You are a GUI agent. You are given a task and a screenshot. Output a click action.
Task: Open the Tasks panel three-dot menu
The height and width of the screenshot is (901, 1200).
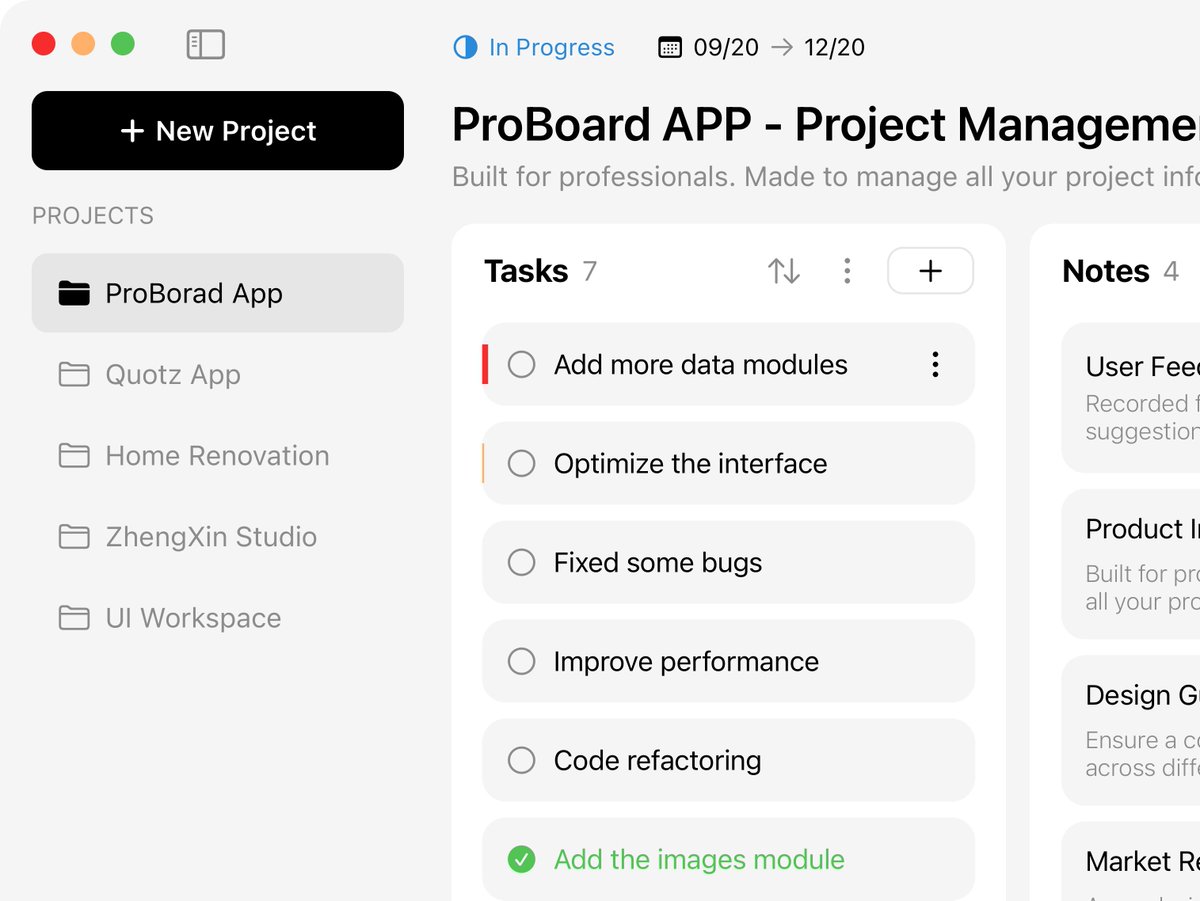847,271
